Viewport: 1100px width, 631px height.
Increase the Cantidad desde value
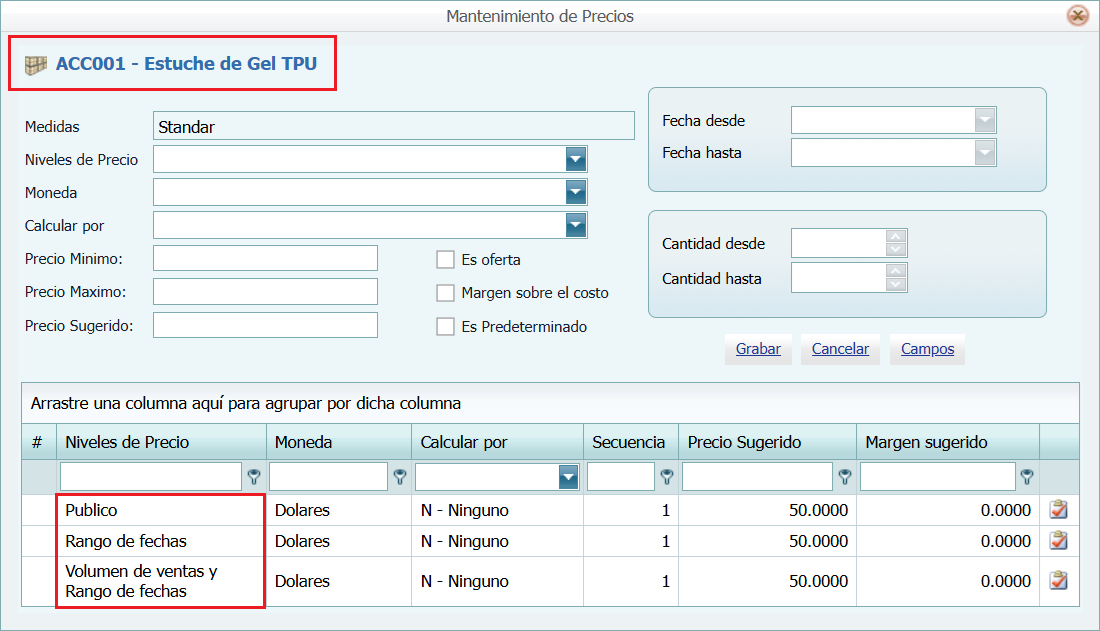pos(896,237)
